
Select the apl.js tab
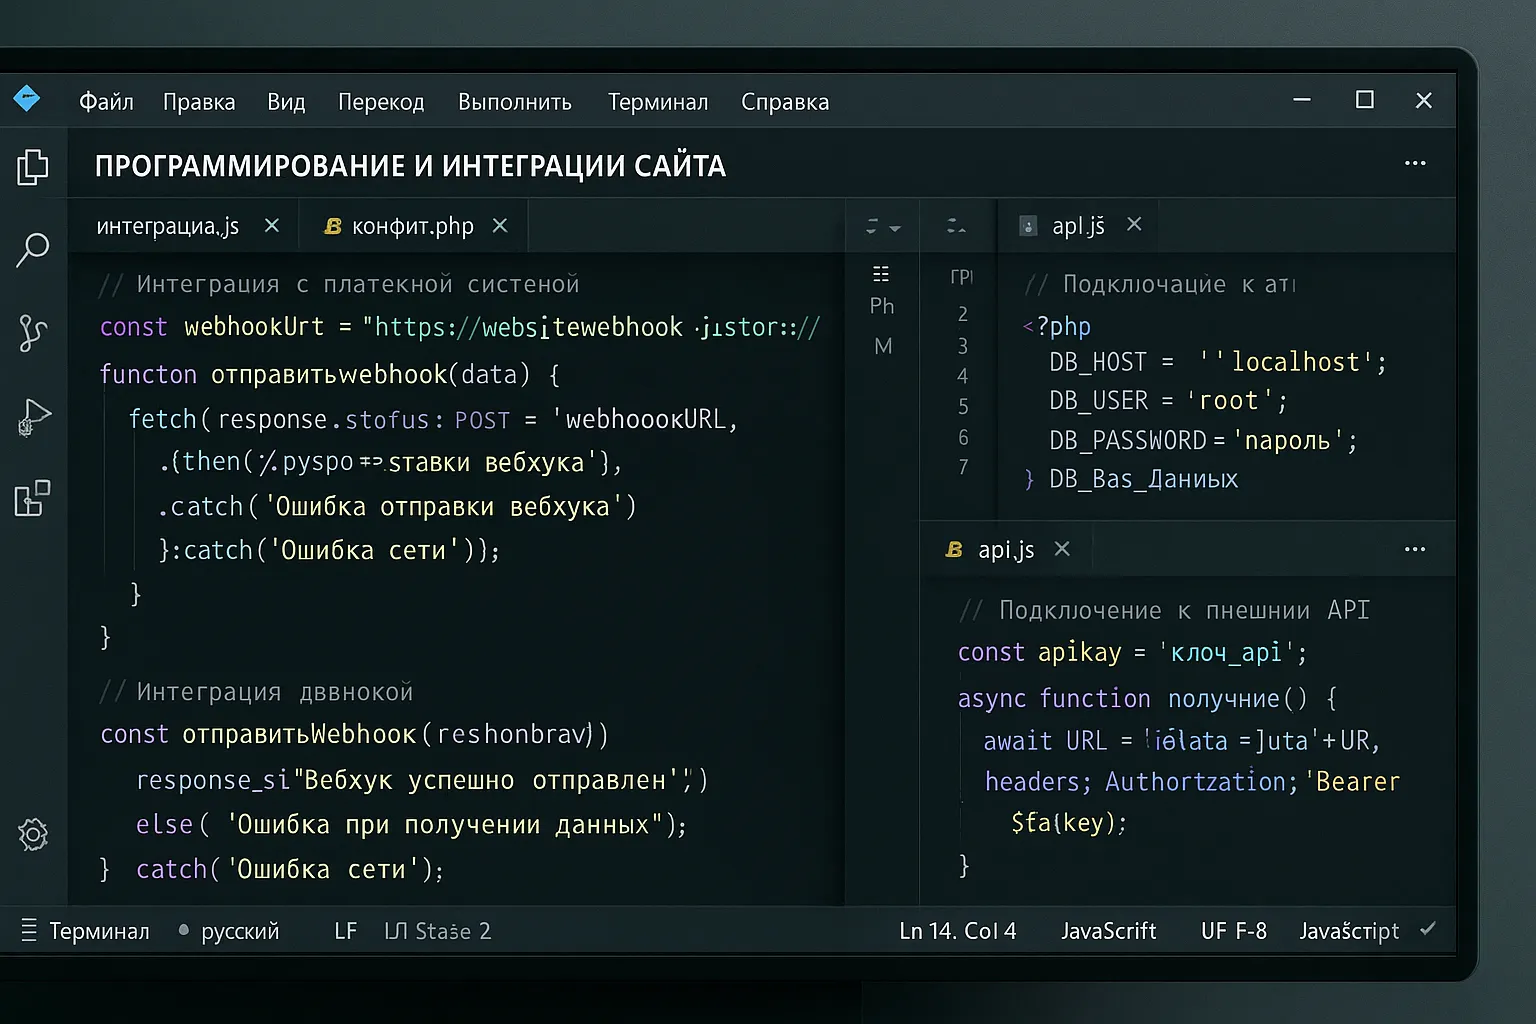(1078, 226)
